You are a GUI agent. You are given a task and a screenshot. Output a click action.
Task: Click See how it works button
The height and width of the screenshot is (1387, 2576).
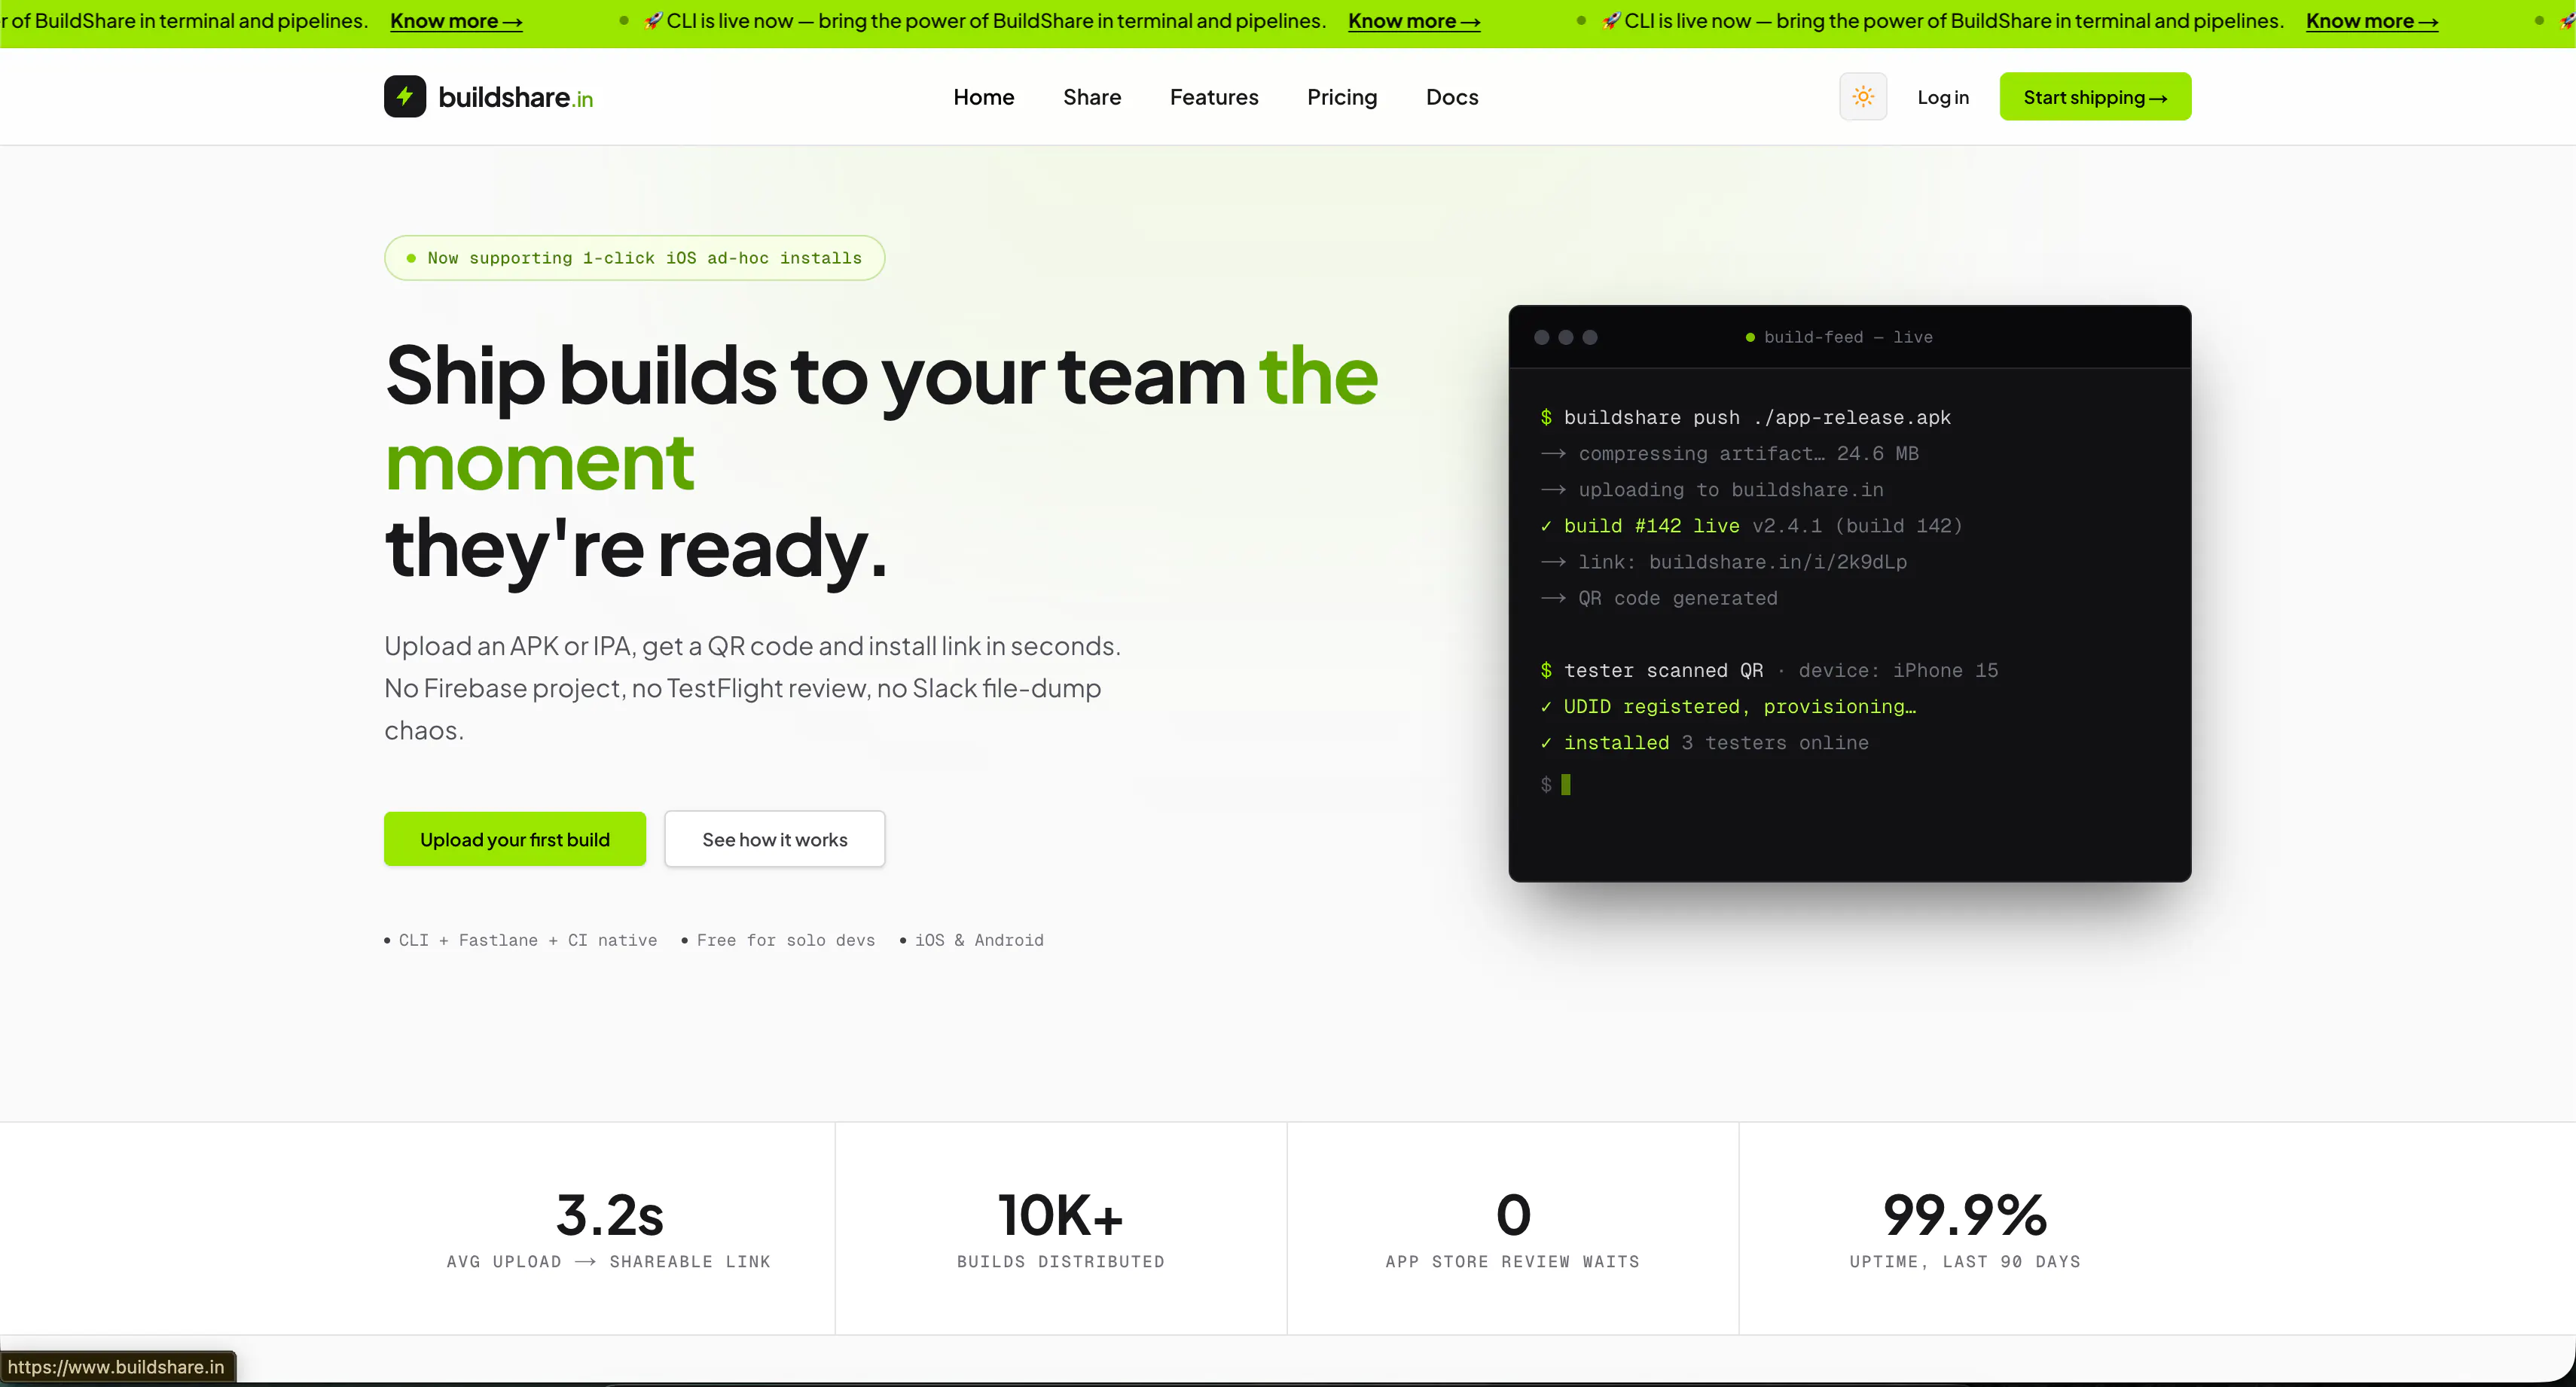[775, 839]
